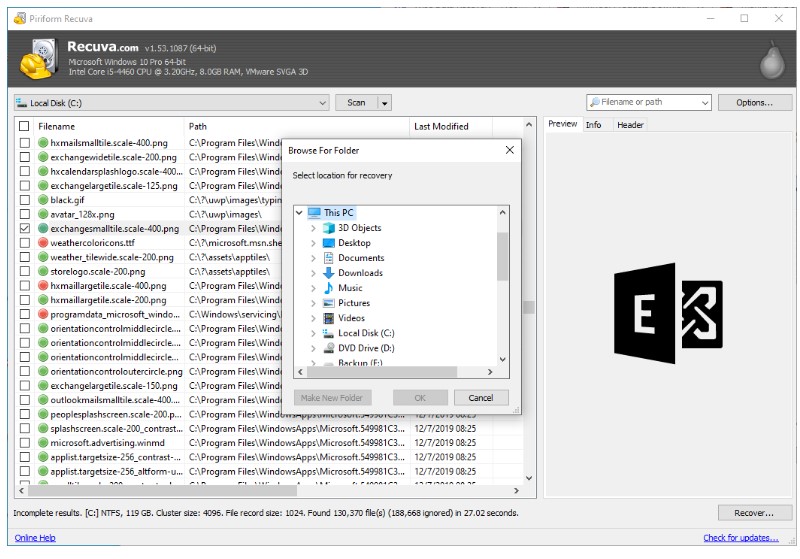Viewport: 800px width, 559px height.
Task: Click the Music note icon
Action: coord(329,288)
